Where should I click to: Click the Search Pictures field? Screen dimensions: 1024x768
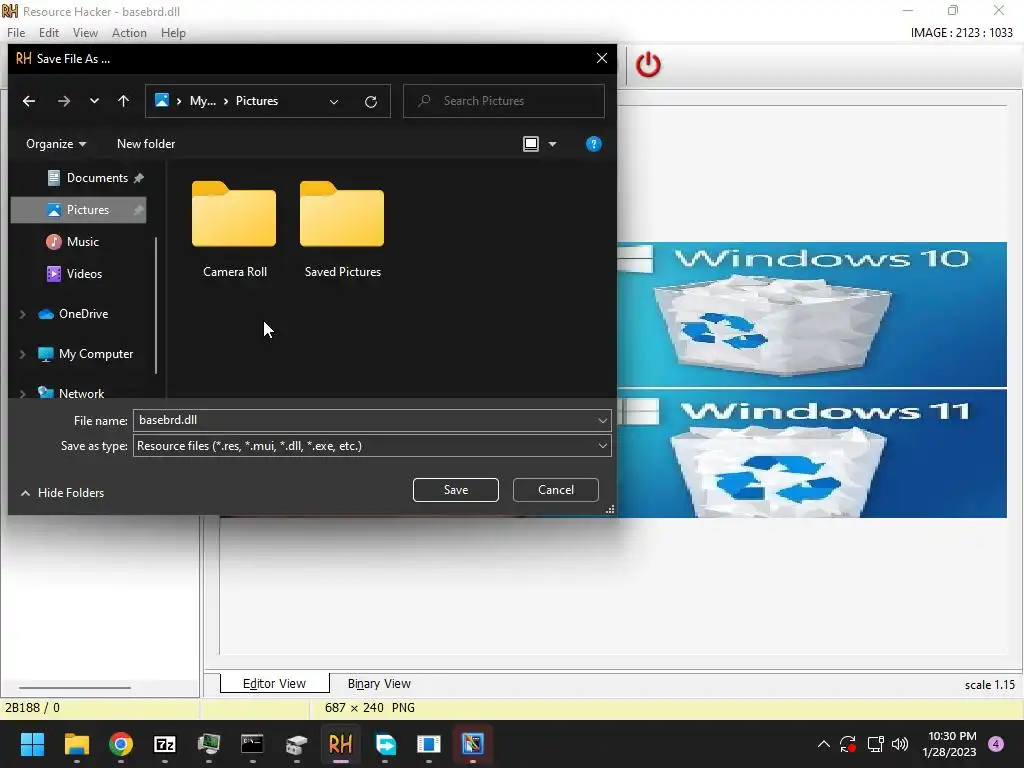point(504,101)
